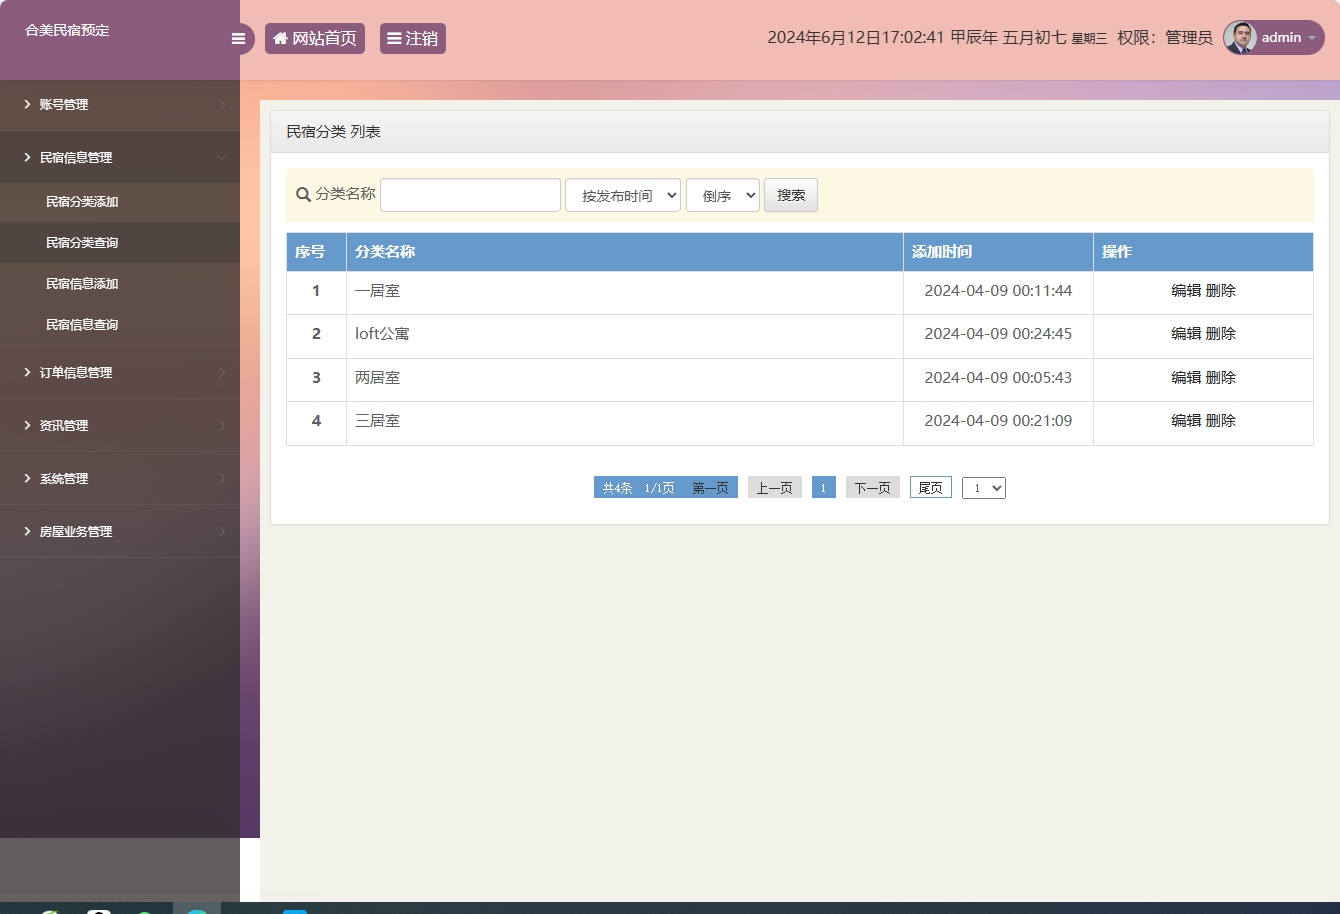The width and height of the screenshot is (1340, 914).
Task: Click 编辑 on the loft公寓 row
Action: click(x=1186, y=333)
